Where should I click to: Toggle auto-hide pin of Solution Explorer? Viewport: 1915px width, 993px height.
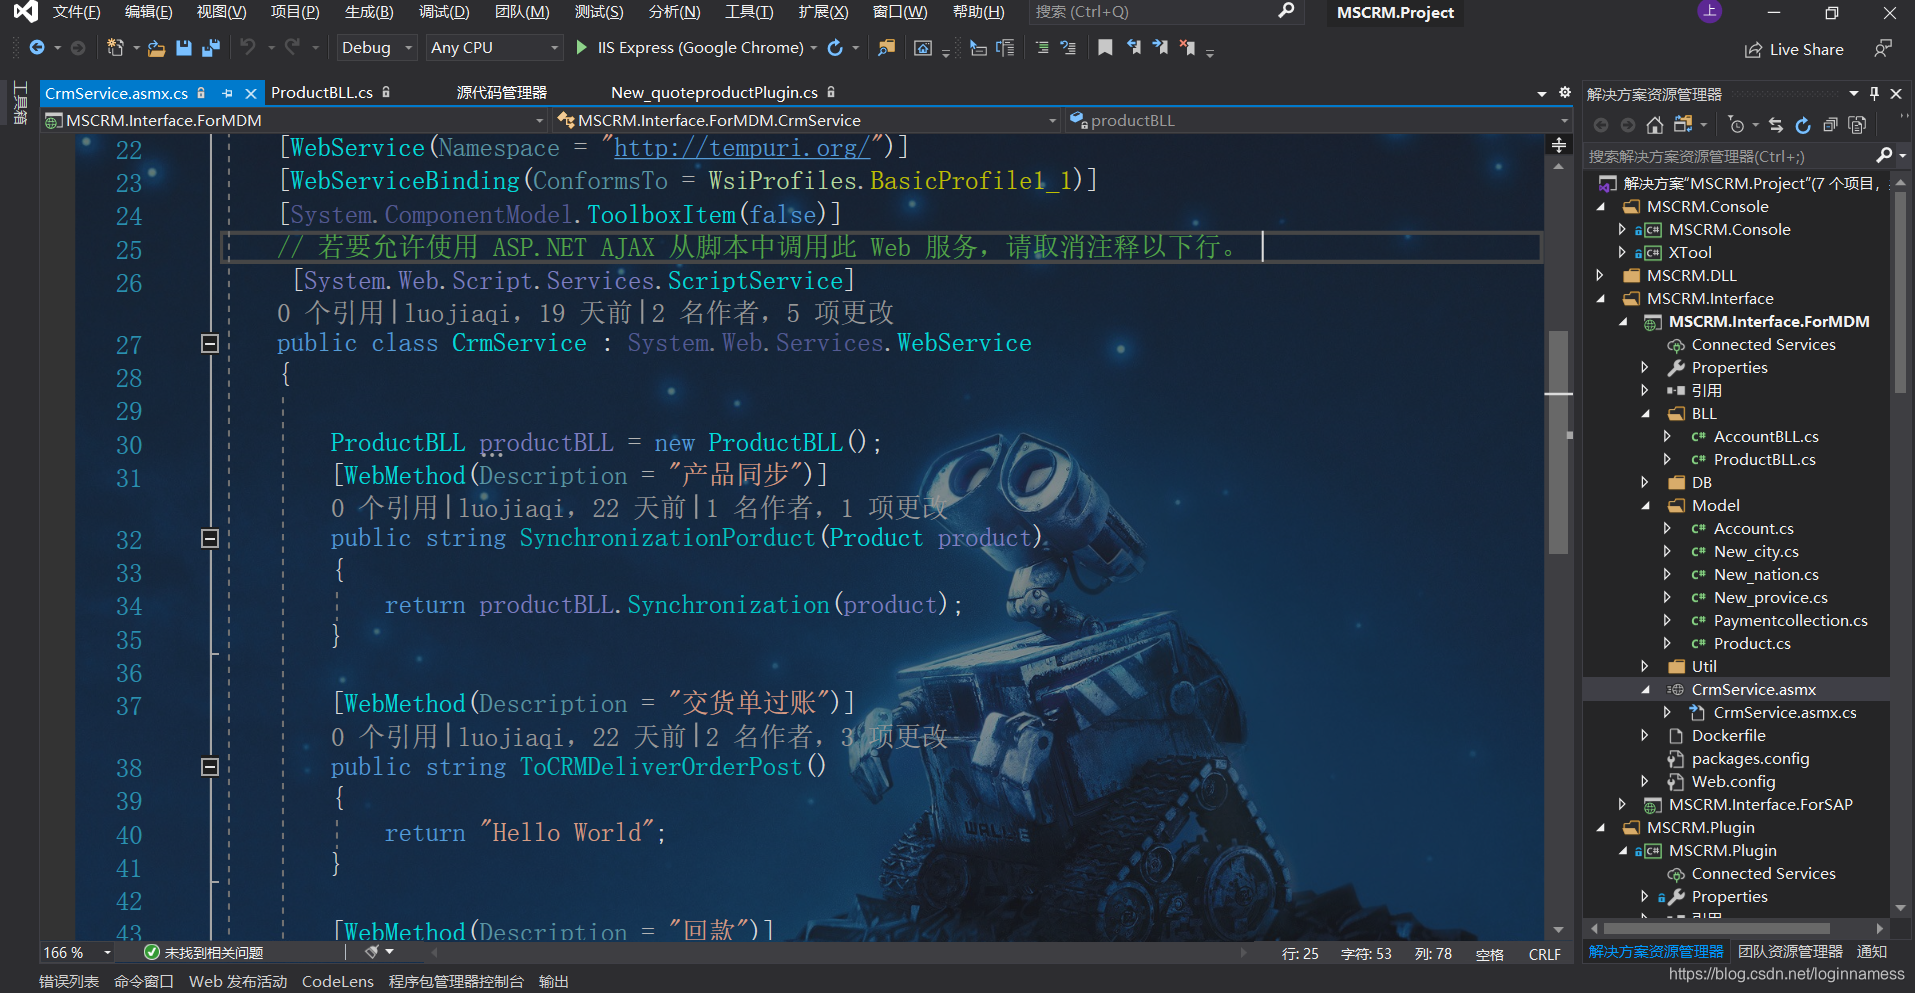(x=1874, y=93)
